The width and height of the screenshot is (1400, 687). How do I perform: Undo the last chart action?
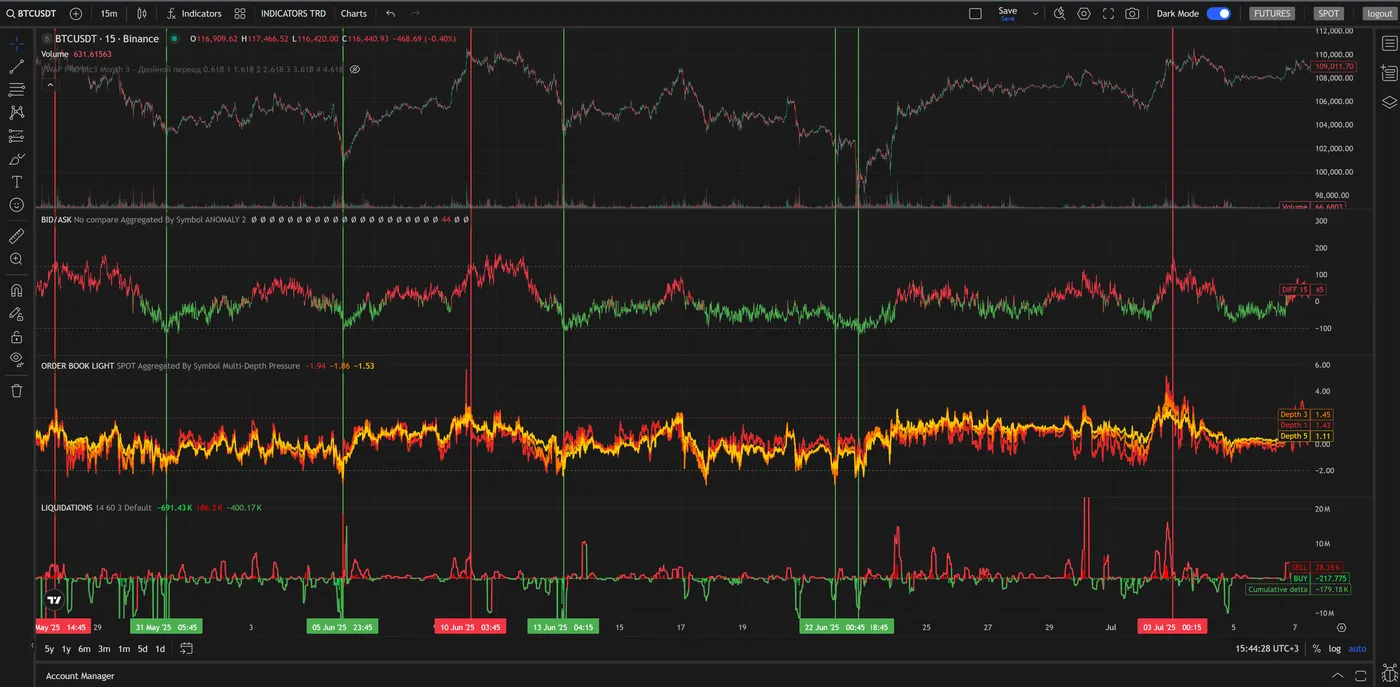390,14
